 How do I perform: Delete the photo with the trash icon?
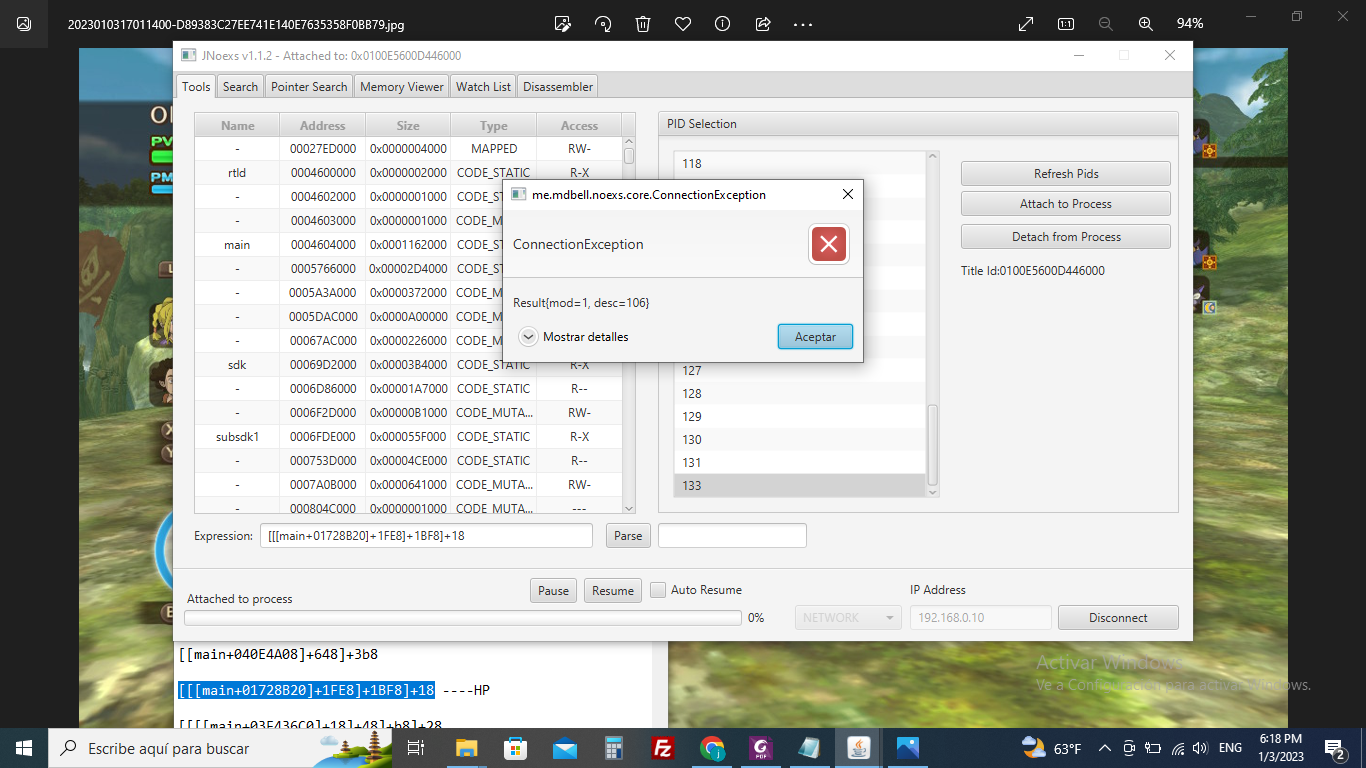tap(643, 24)
